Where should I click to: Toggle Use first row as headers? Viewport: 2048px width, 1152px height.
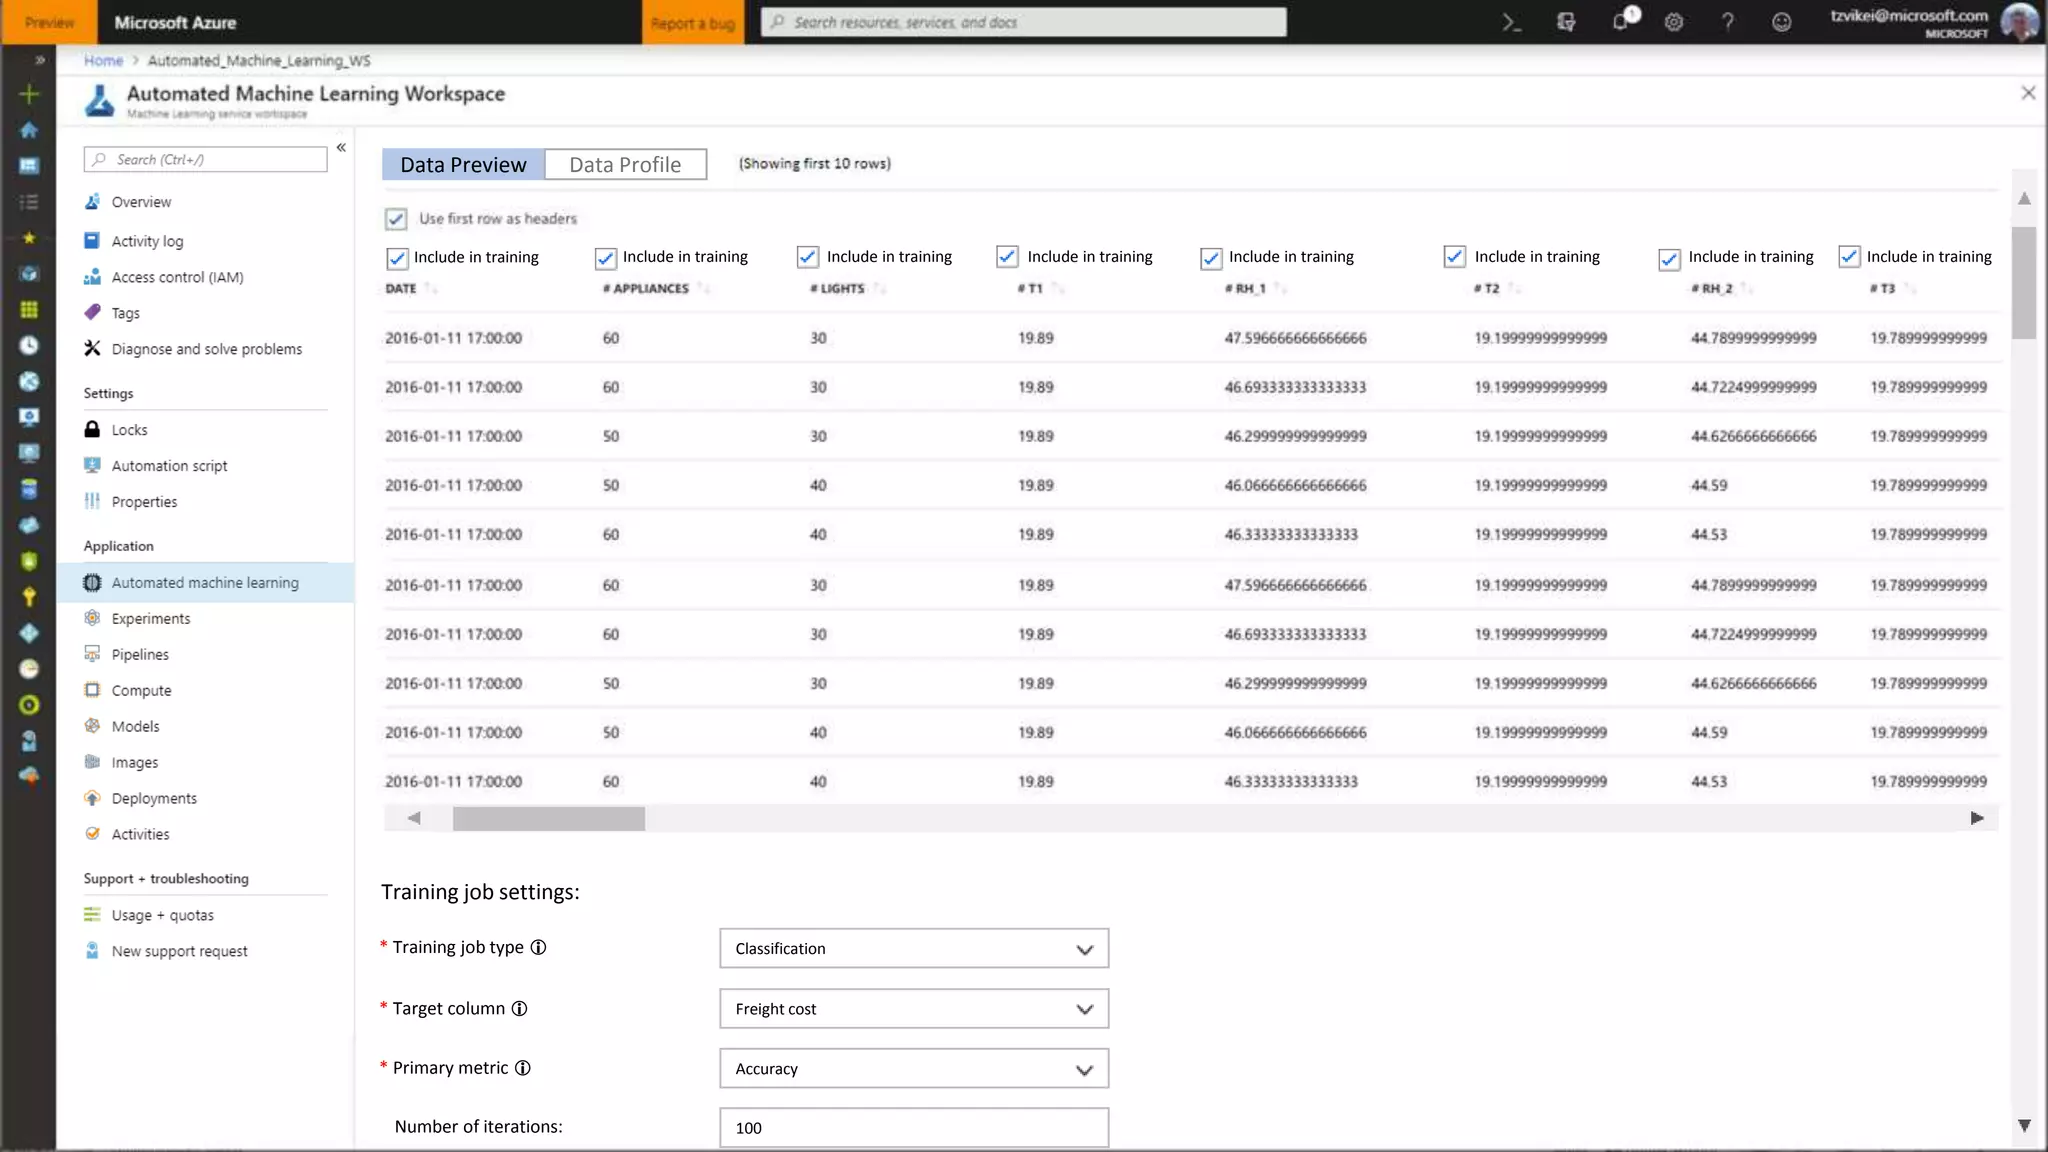pyautogui.click(x=396, y=219)
